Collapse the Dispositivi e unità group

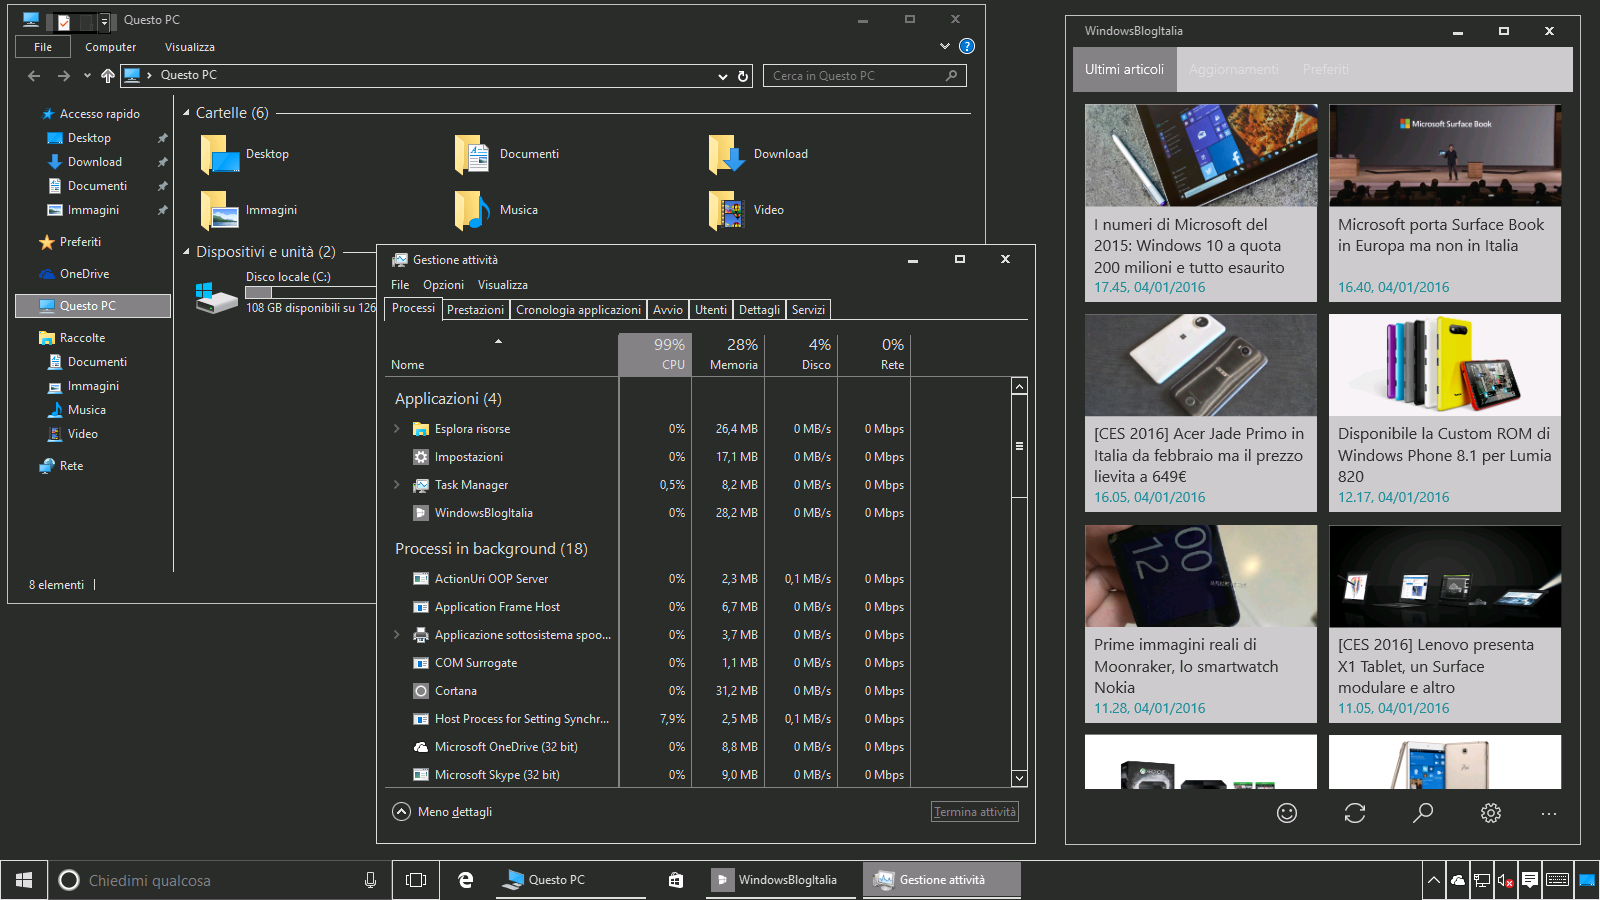click(x=186, y=252)
